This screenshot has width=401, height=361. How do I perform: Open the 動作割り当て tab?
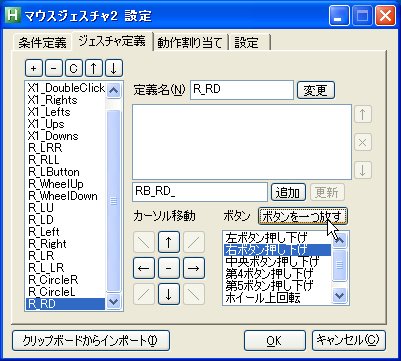tap(190, 43)
